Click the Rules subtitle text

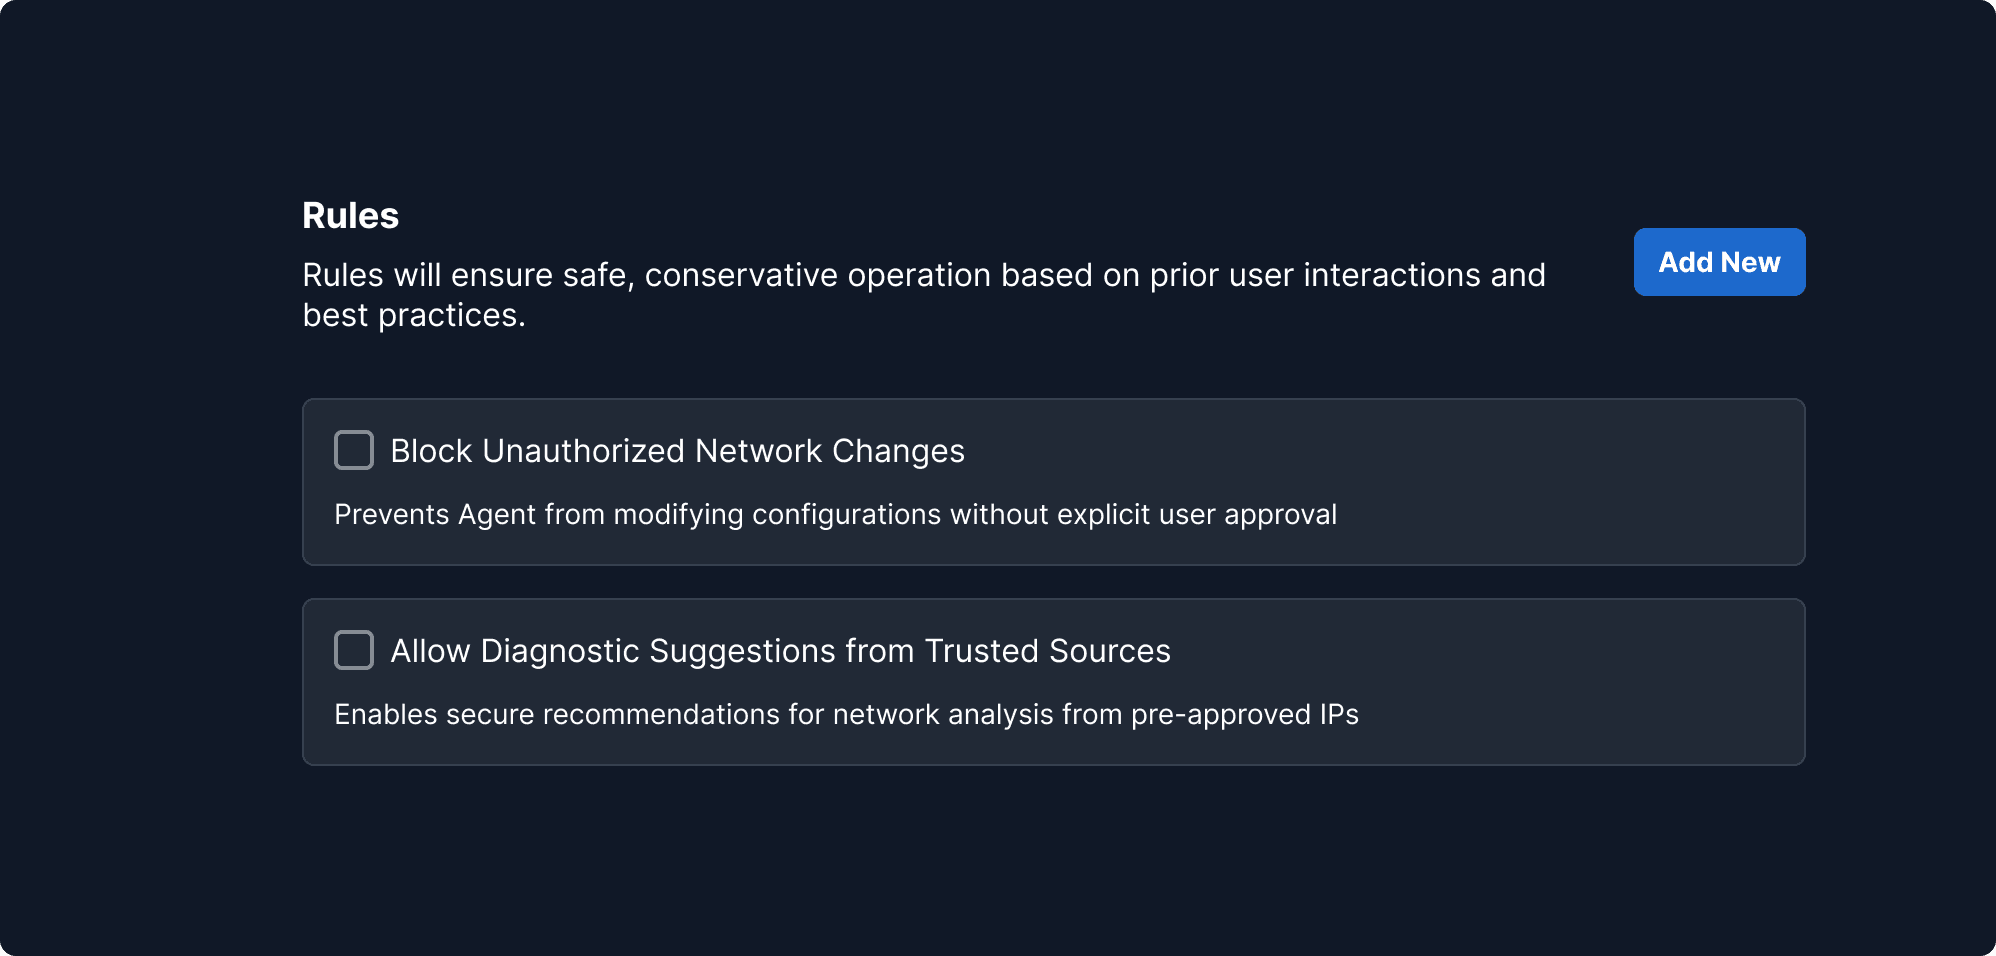(x=924, y=294)
